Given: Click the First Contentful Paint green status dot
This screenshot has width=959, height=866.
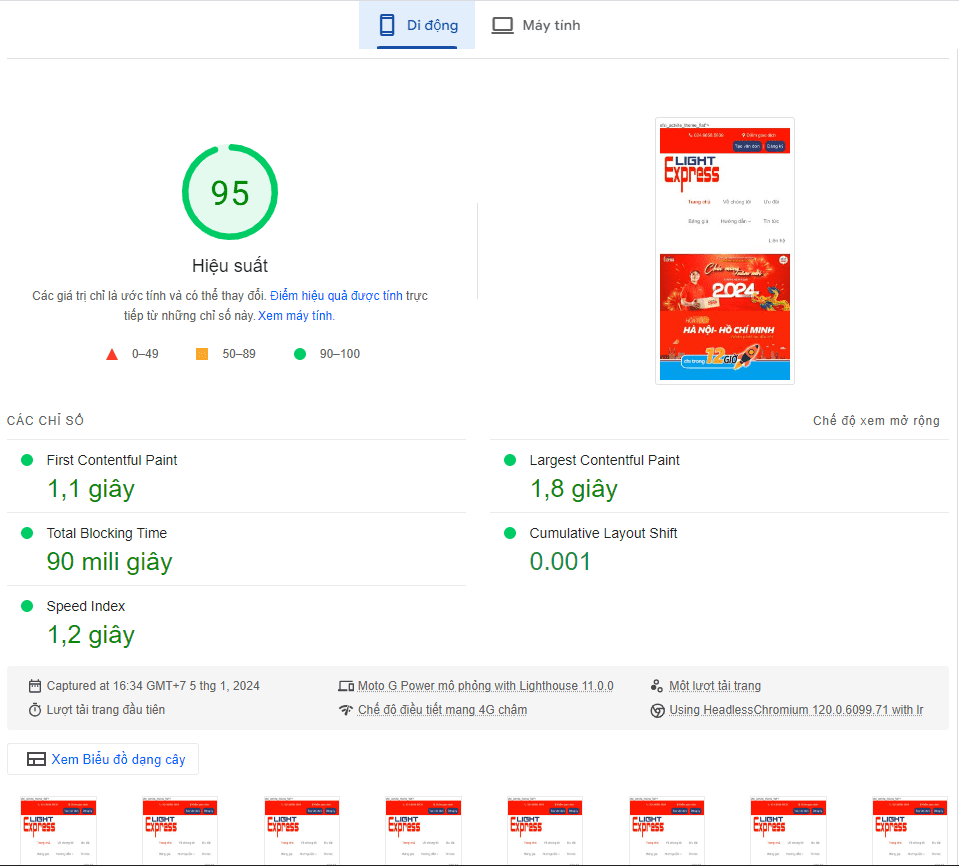Looking at the screenshot, I should pos(27,460).
